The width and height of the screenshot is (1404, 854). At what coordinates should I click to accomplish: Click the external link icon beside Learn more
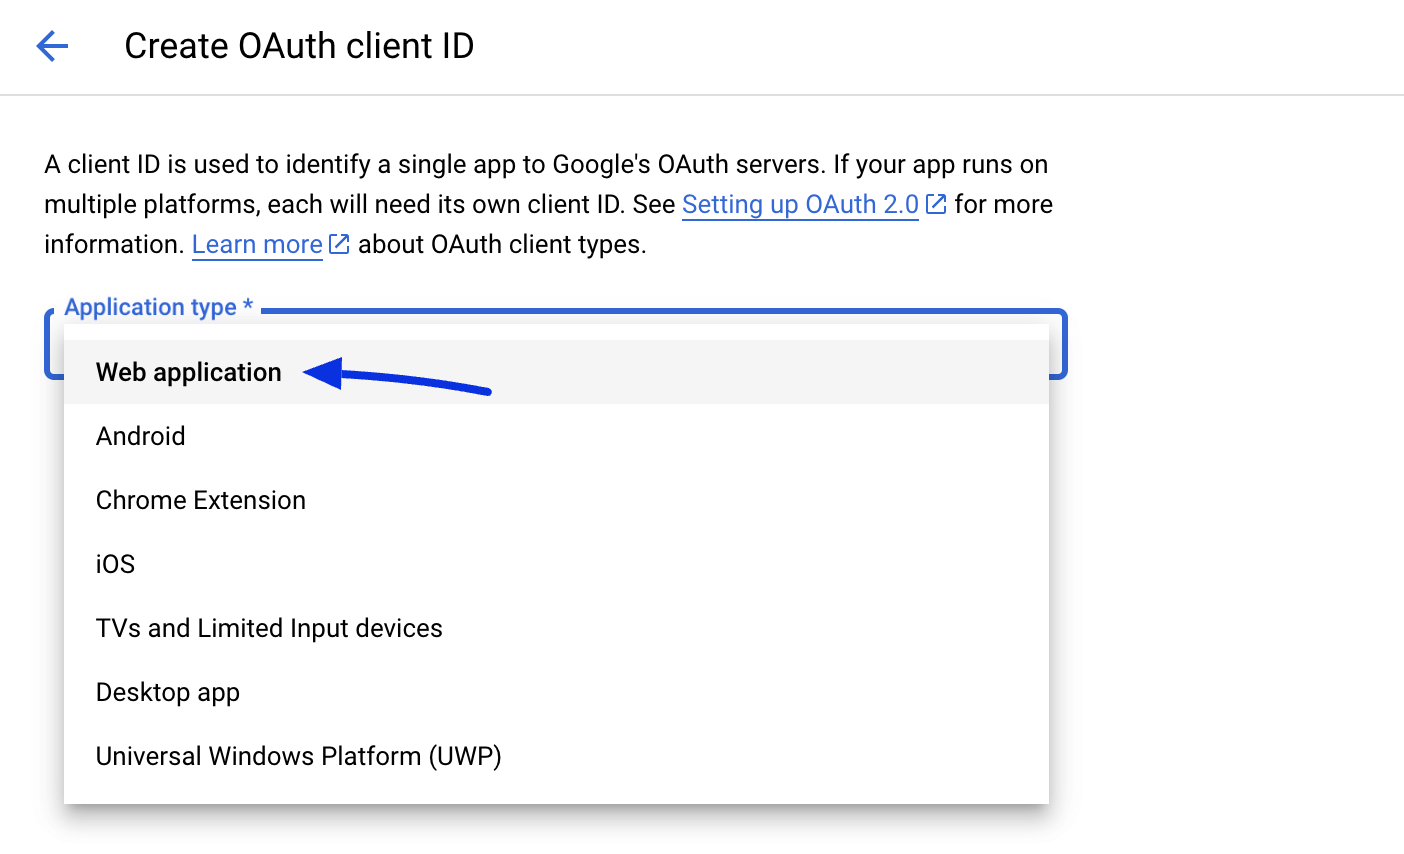[340, 244]
